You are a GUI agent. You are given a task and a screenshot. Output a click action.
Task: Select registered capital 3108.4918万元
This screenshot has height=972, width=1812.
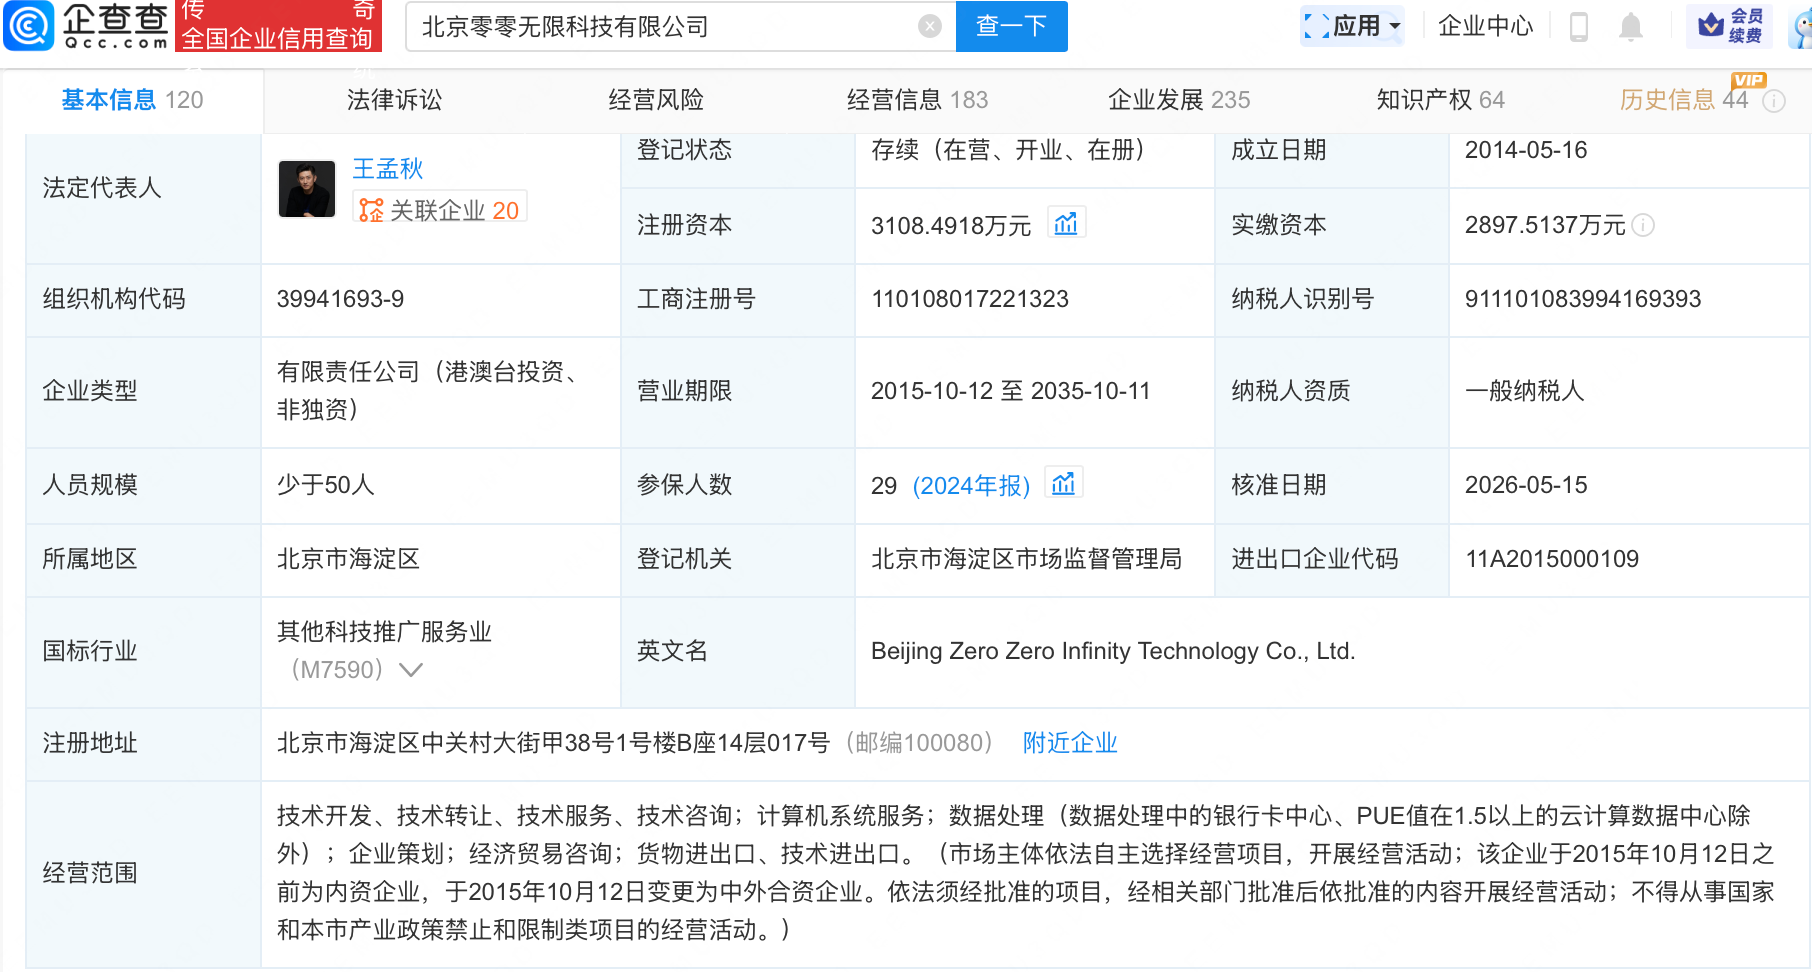tap(951, 226)
